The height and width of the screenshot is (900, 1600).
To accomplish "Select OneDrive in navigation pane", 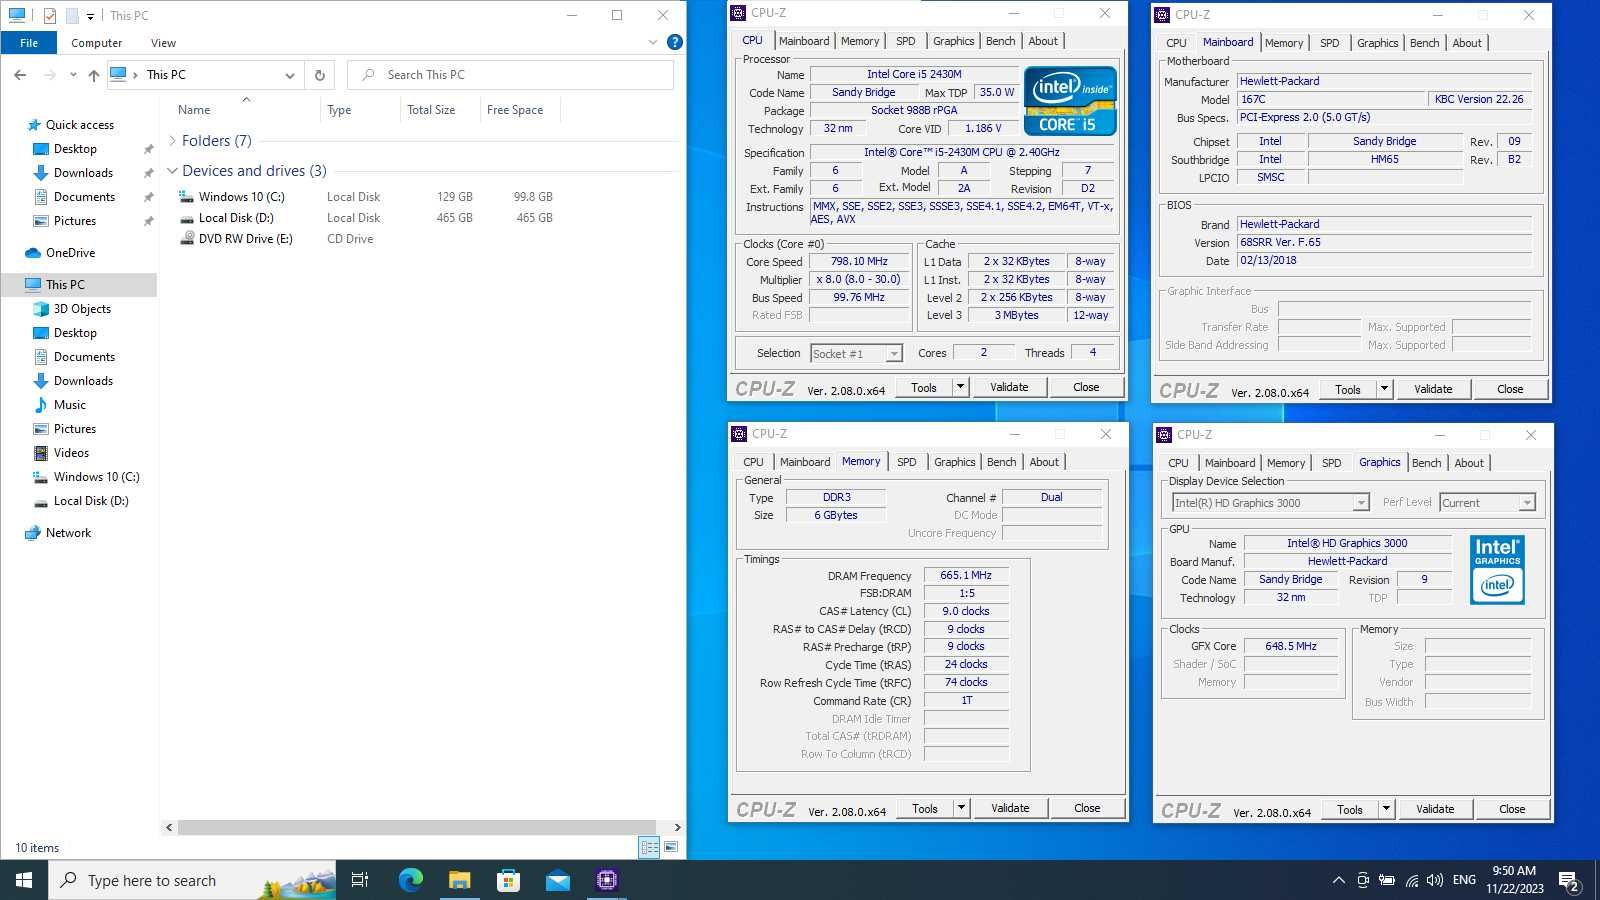I will click(69, 253).
